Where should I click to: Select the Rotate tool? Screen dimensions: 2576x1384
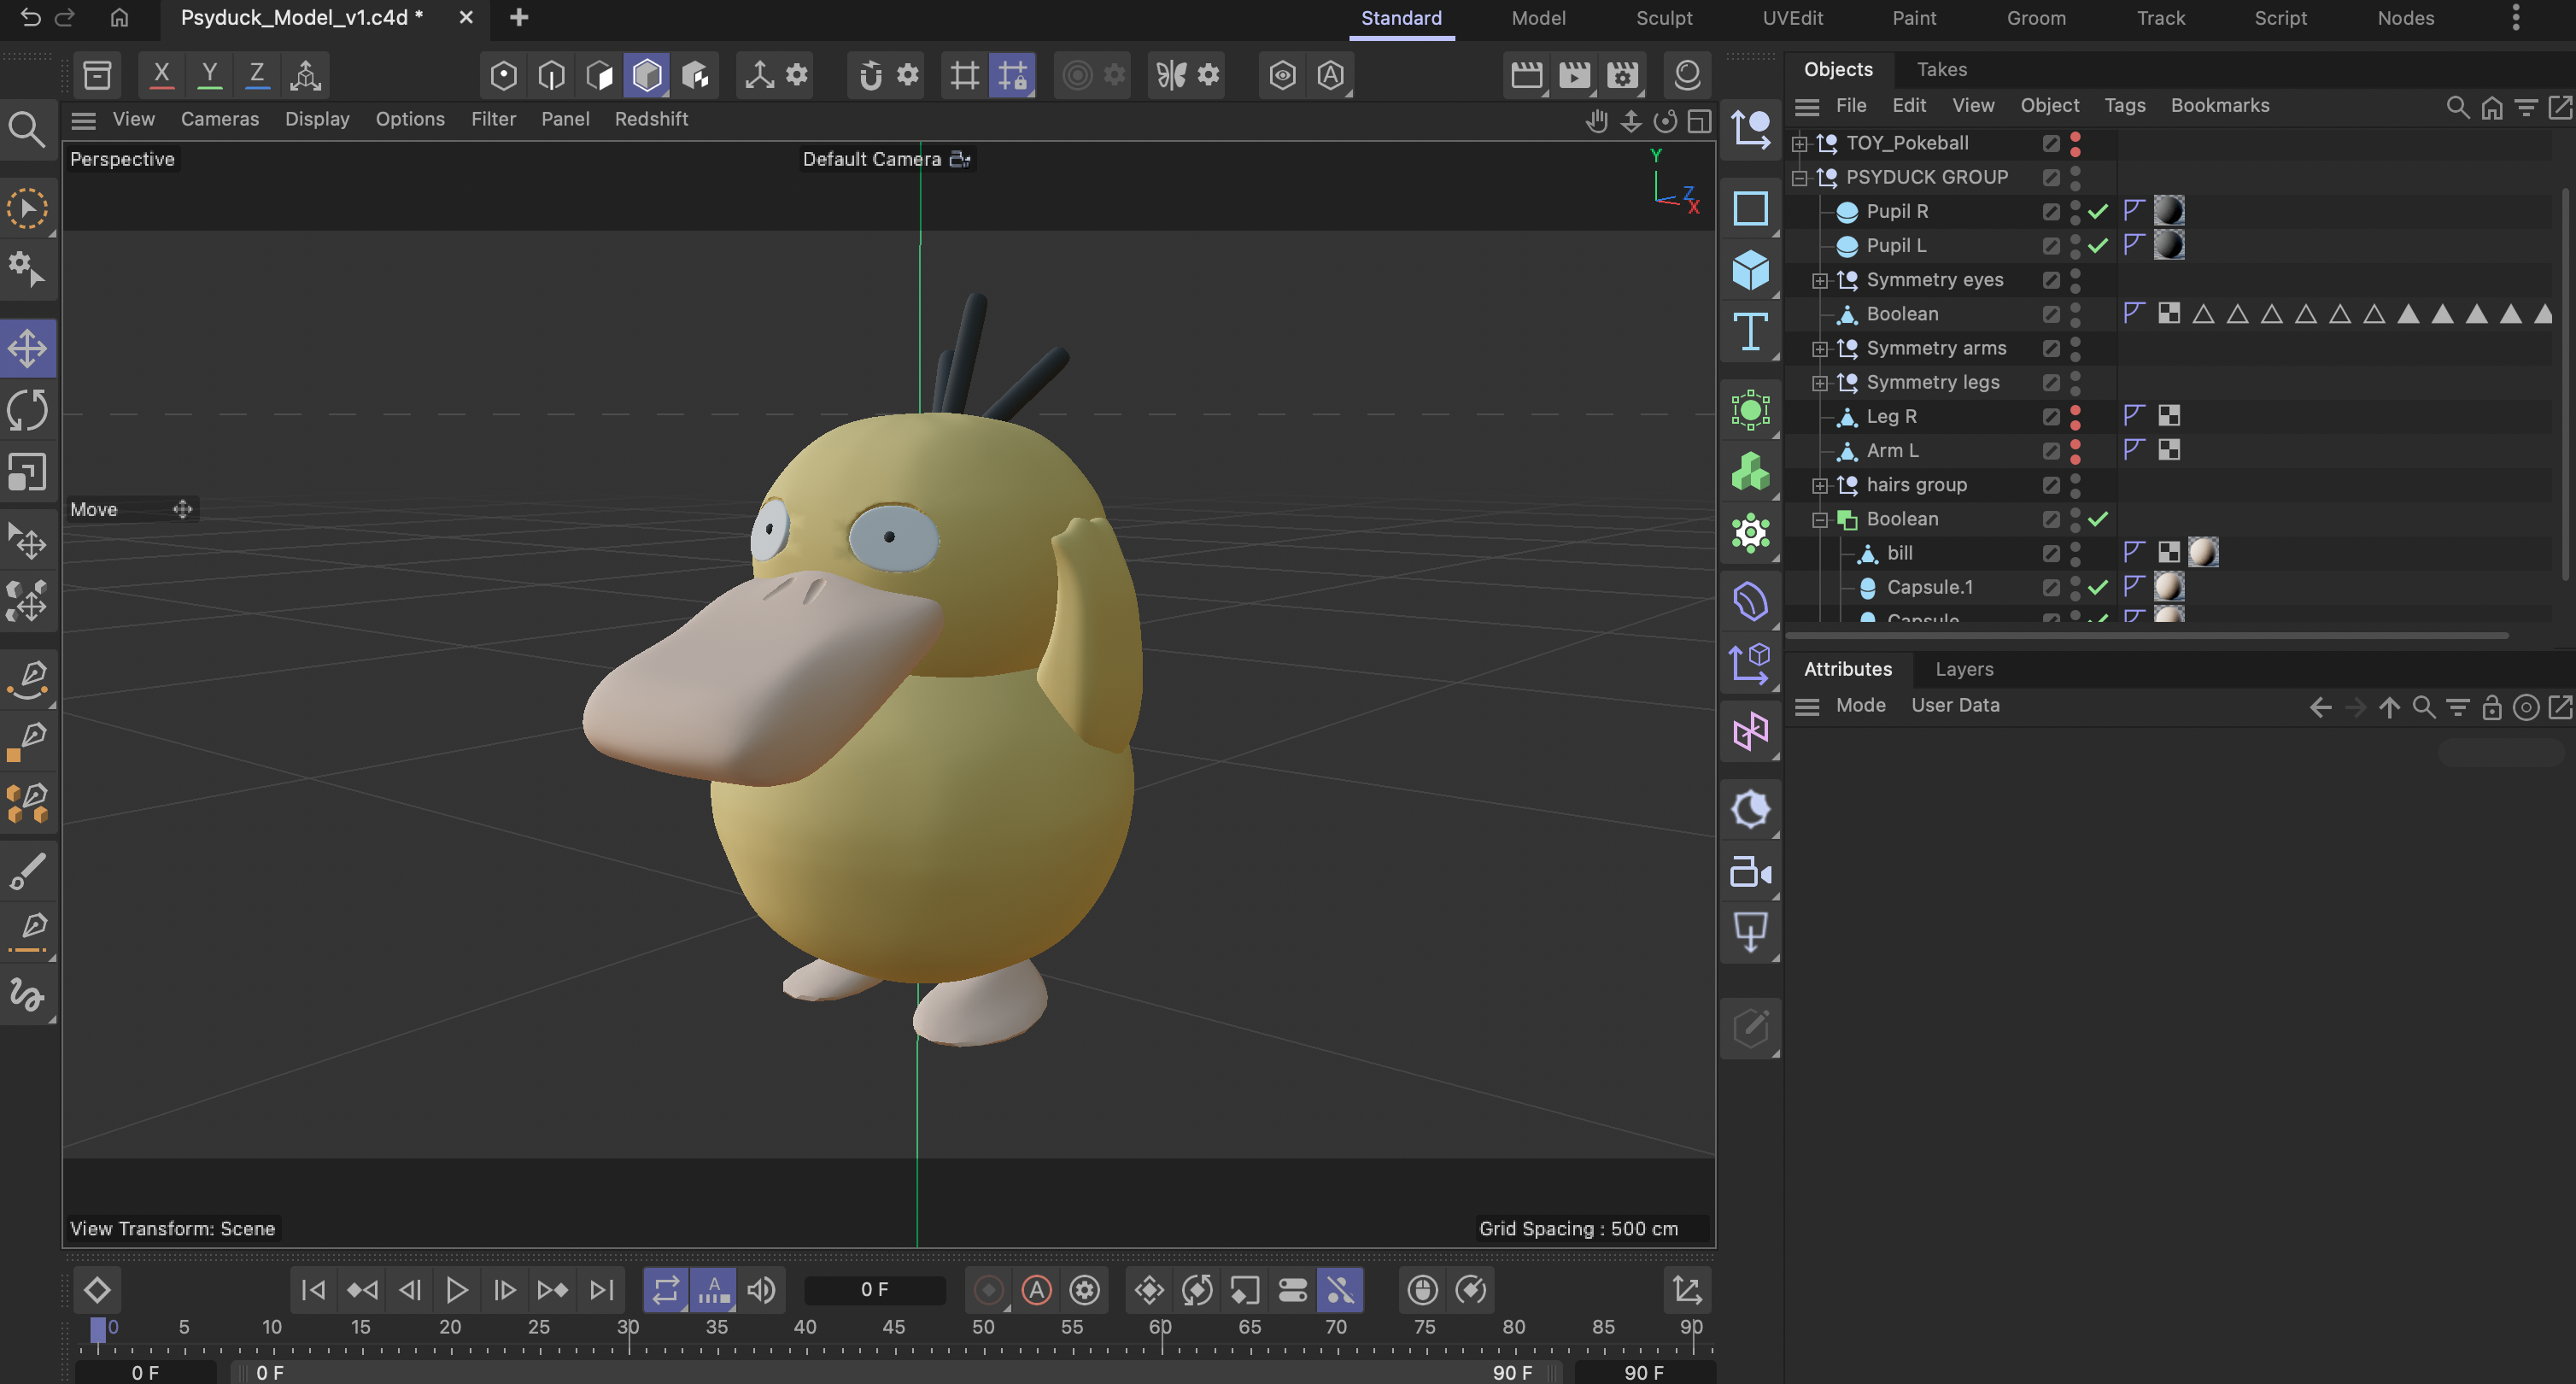[28, 410]
